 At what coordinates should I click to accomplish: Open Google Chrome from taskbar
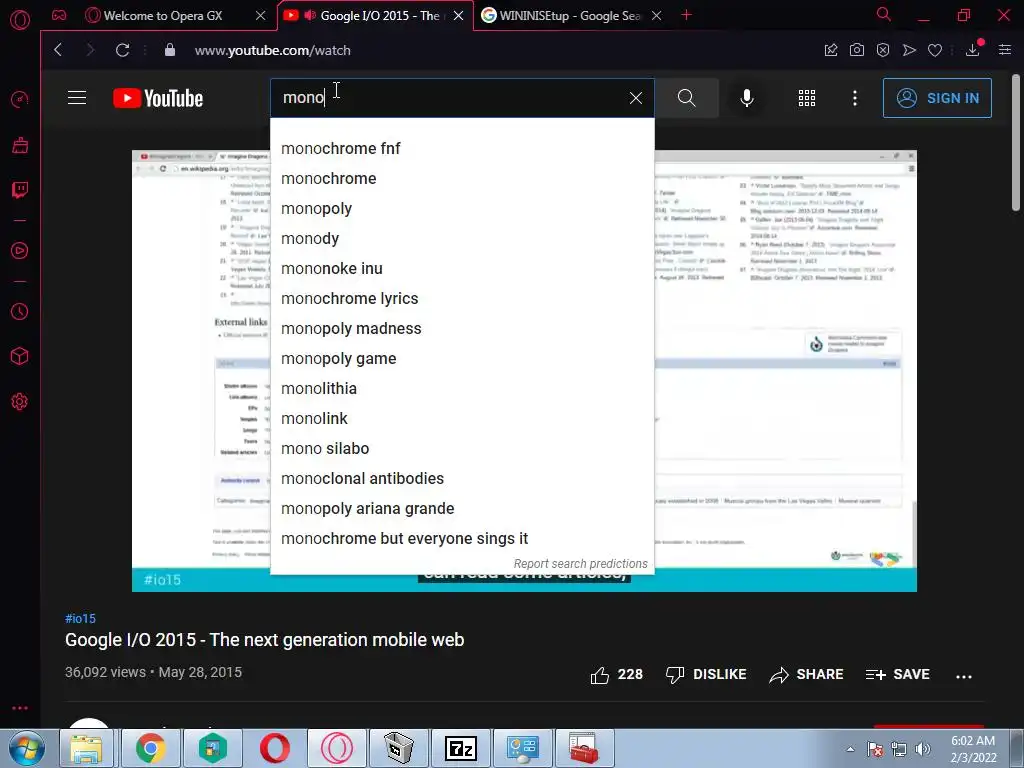point(151,748)
